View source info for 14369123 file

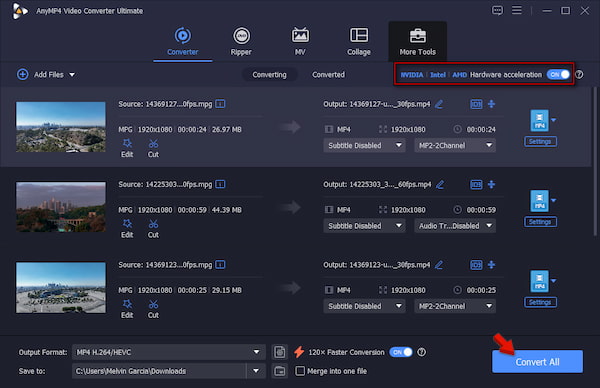coord(220,265)
